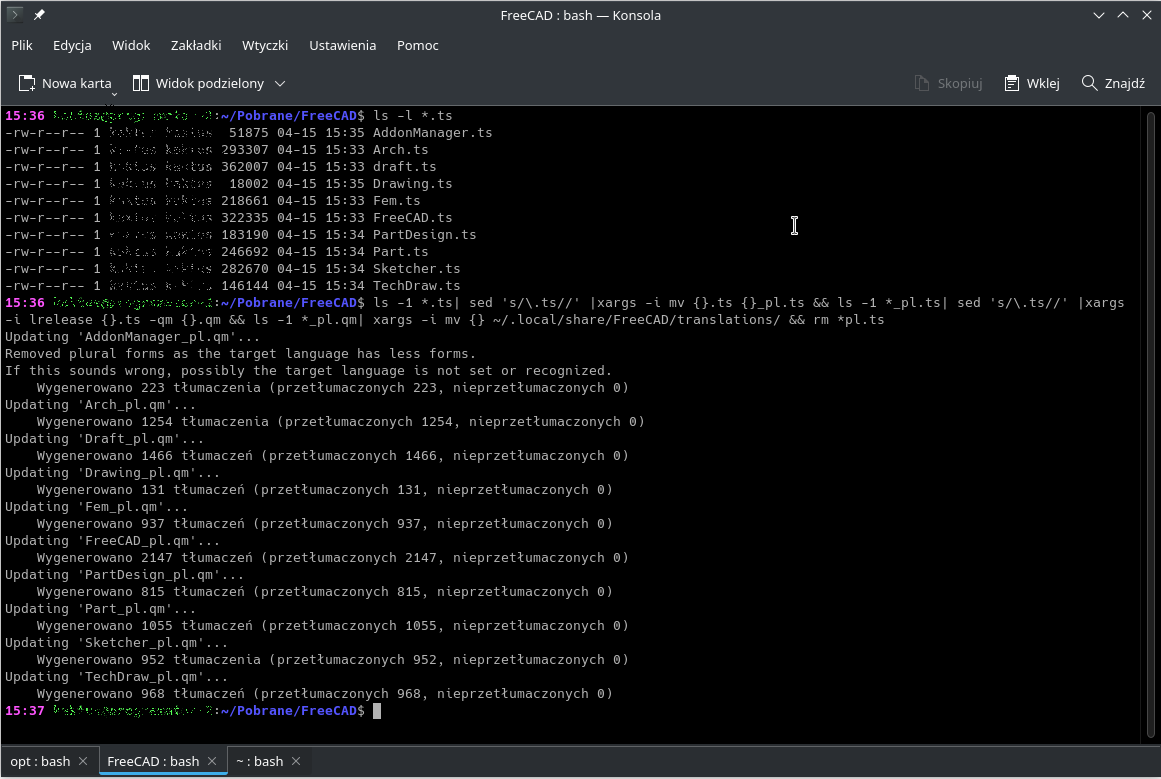The image size is (1161, 779).
Task: Open the Plik menu
Action: pos(21,45)
